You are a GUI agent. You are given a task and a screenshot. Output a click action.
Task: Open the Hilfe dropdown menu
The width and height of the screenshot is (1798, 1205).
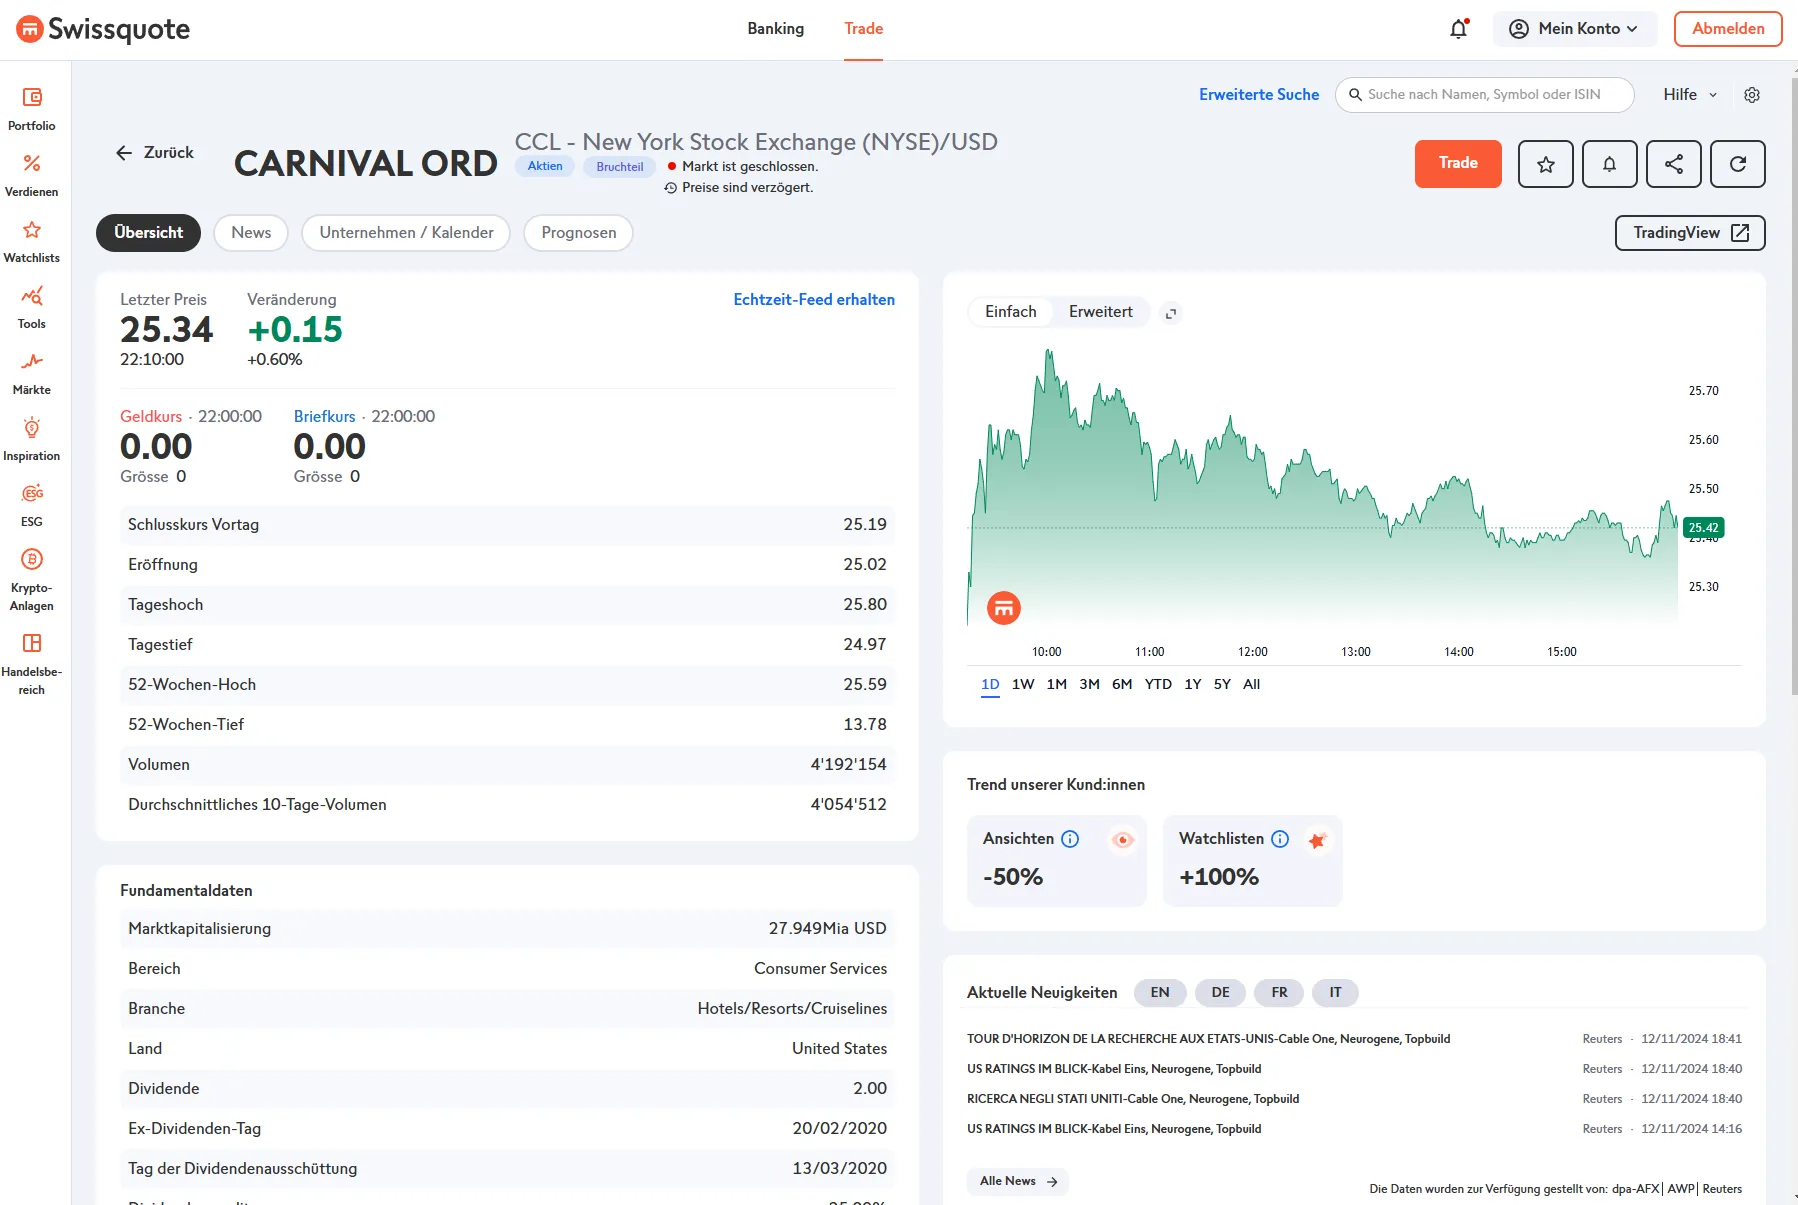point(1689,95)
